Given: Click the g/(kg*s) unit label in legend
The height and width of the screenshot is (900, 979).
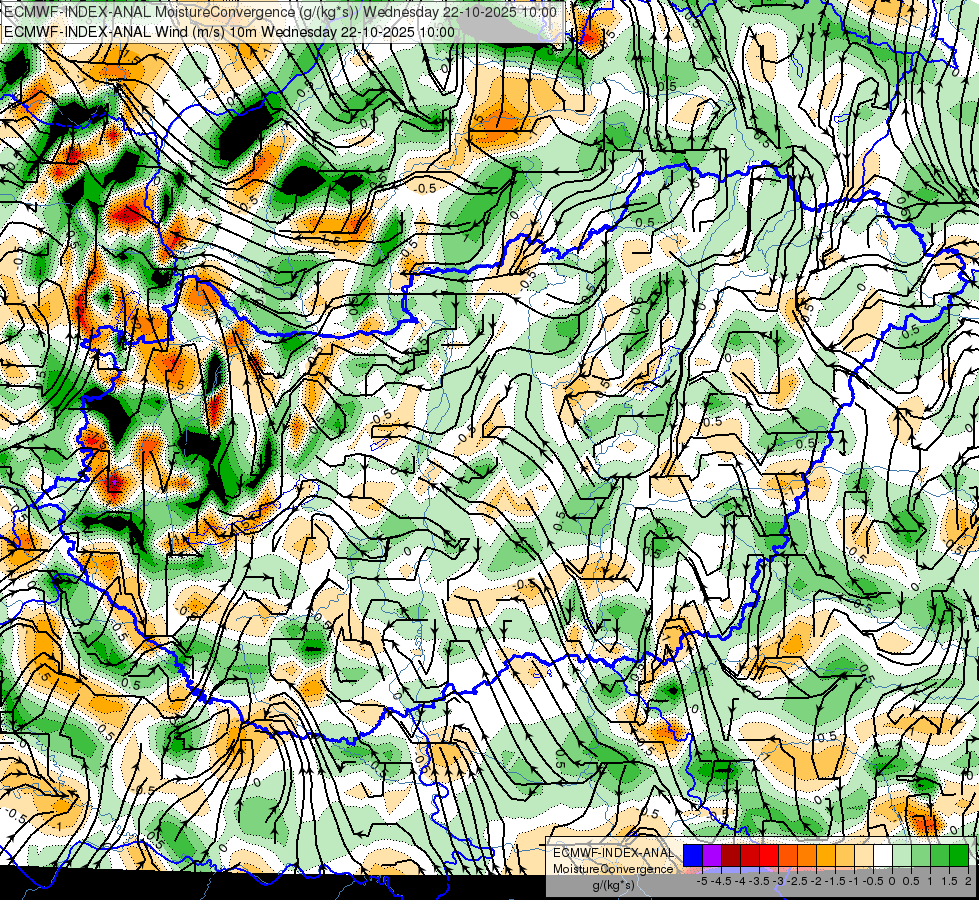Looking at the screenshot, I should pos(613,886).
